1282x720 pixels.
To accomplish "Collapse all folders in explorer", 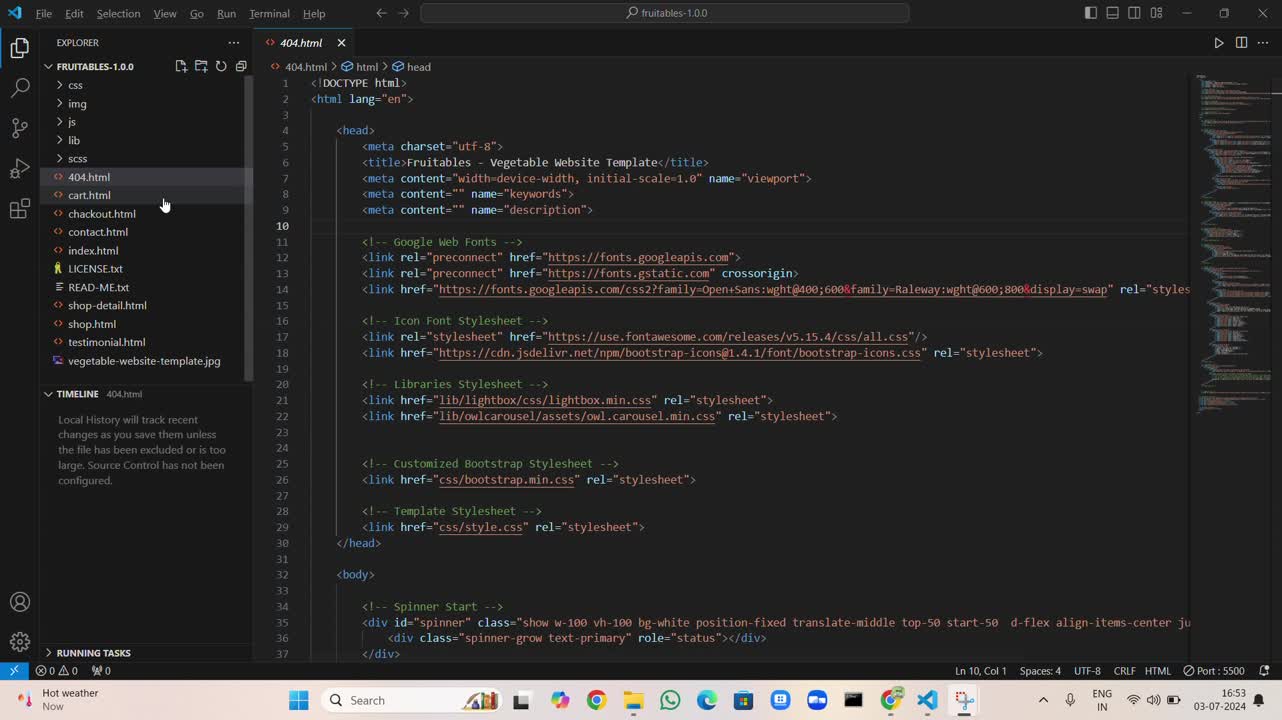I will coord(241,66).
